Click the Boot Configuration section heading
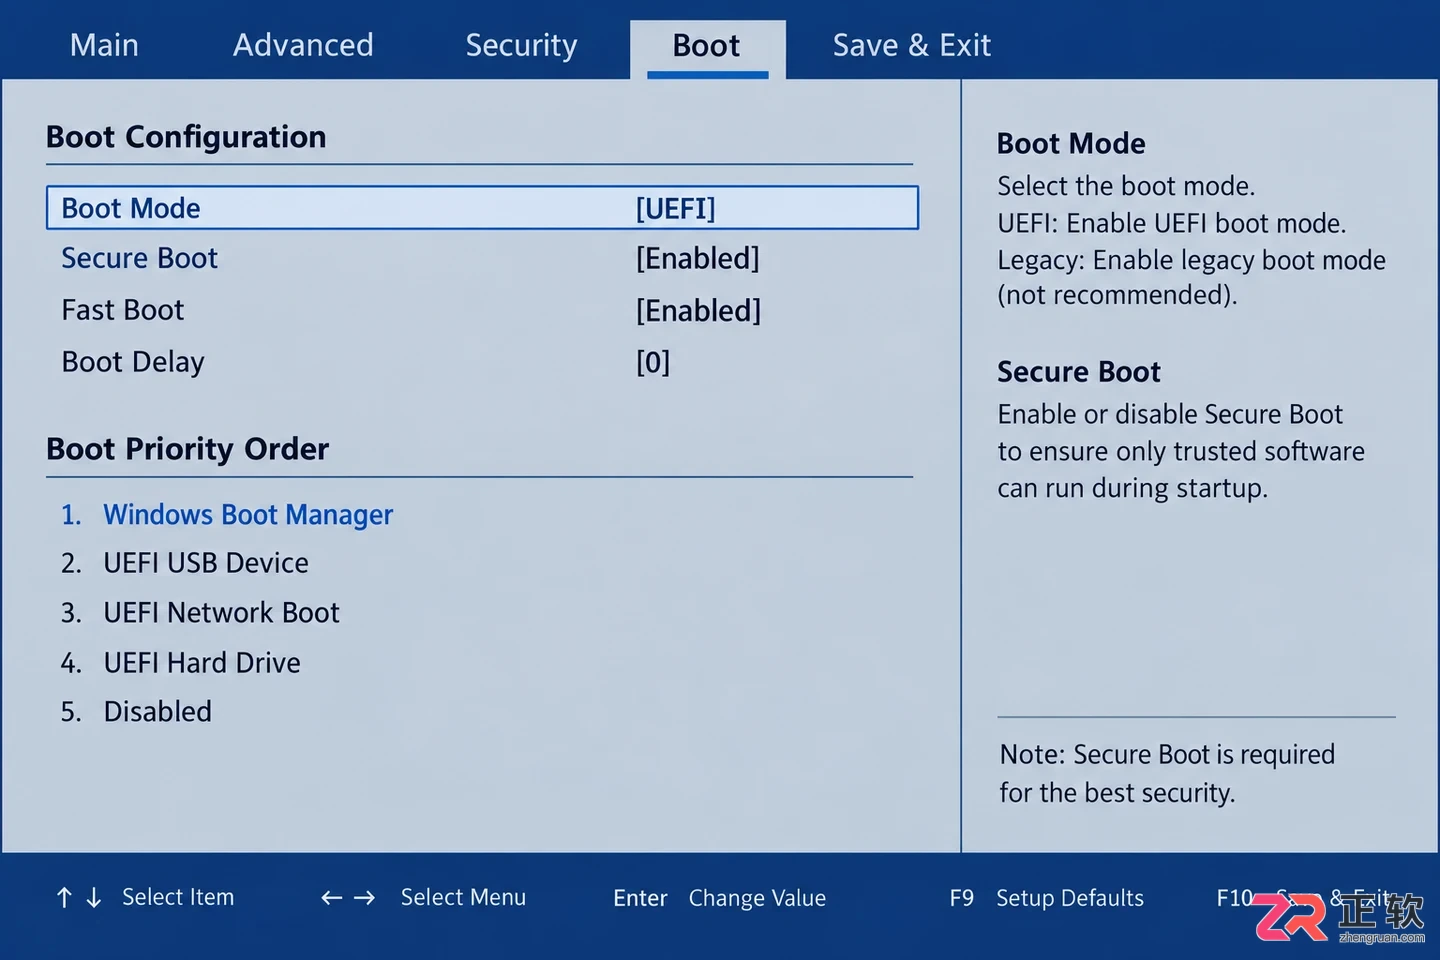1440x960 pixels. point(186,137)
